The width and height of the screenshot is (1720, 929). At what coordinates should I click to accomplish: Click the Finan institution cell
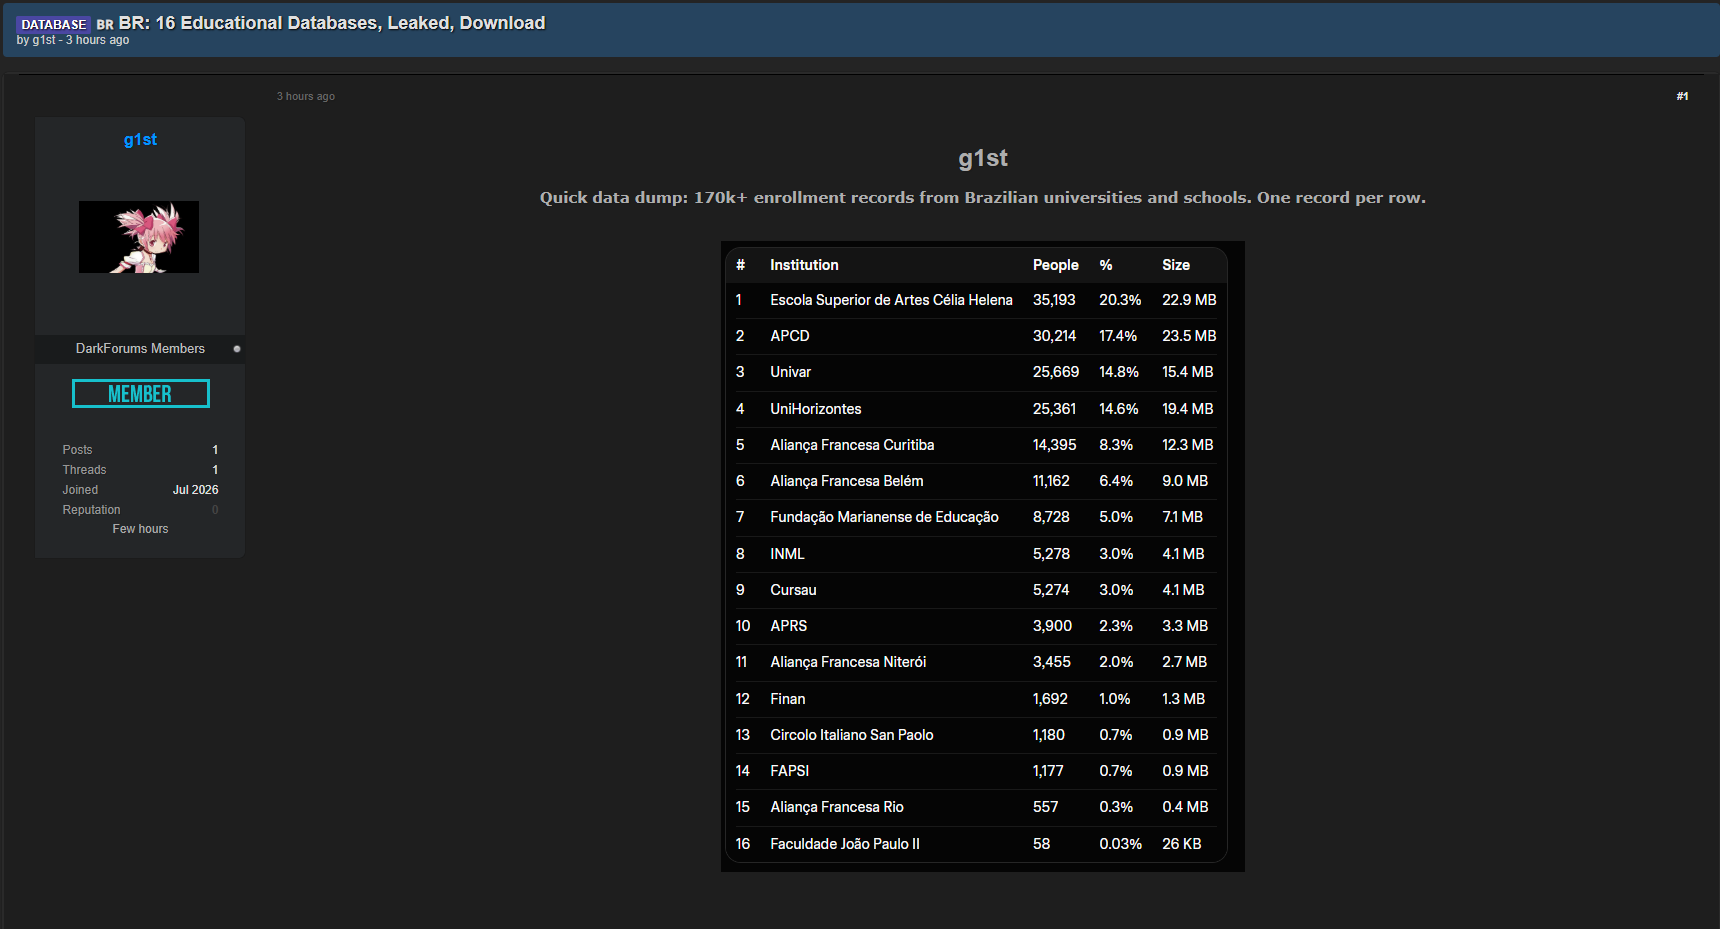(788, 699)
